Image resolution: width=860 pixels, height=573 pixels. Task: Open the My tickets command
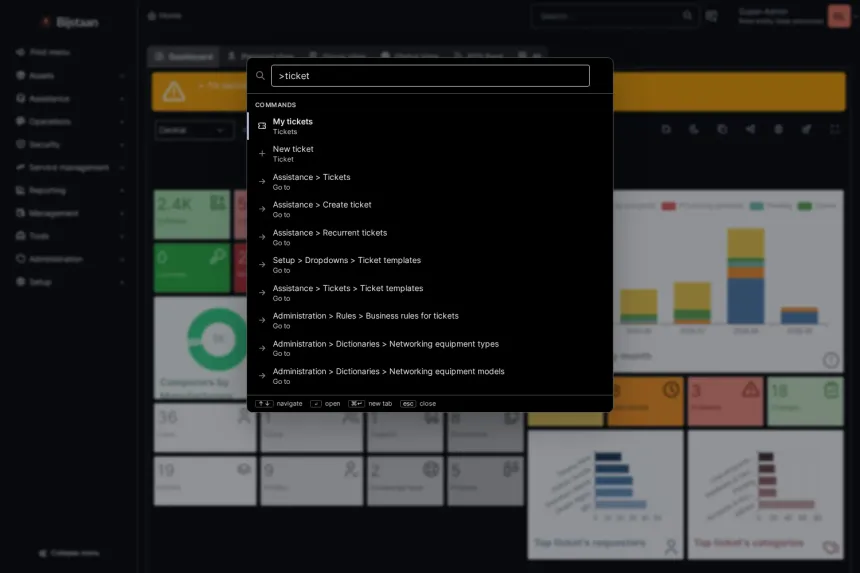click(430, 126)
